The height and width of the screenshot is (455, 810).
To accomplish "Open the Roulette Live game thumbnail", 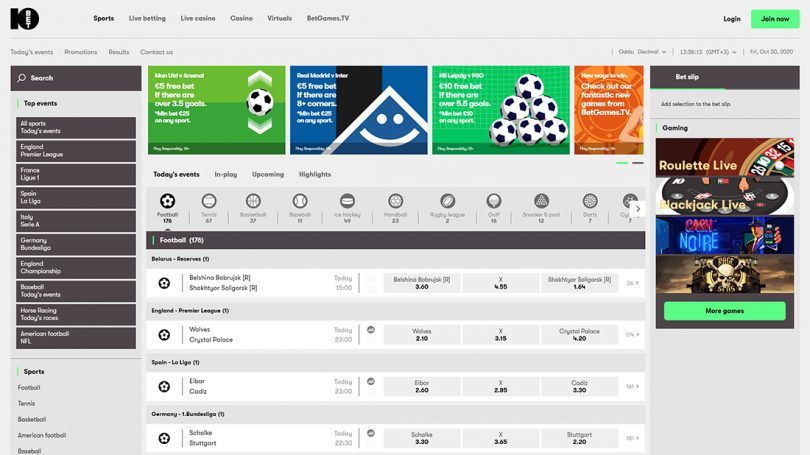I will click(724, 158).
